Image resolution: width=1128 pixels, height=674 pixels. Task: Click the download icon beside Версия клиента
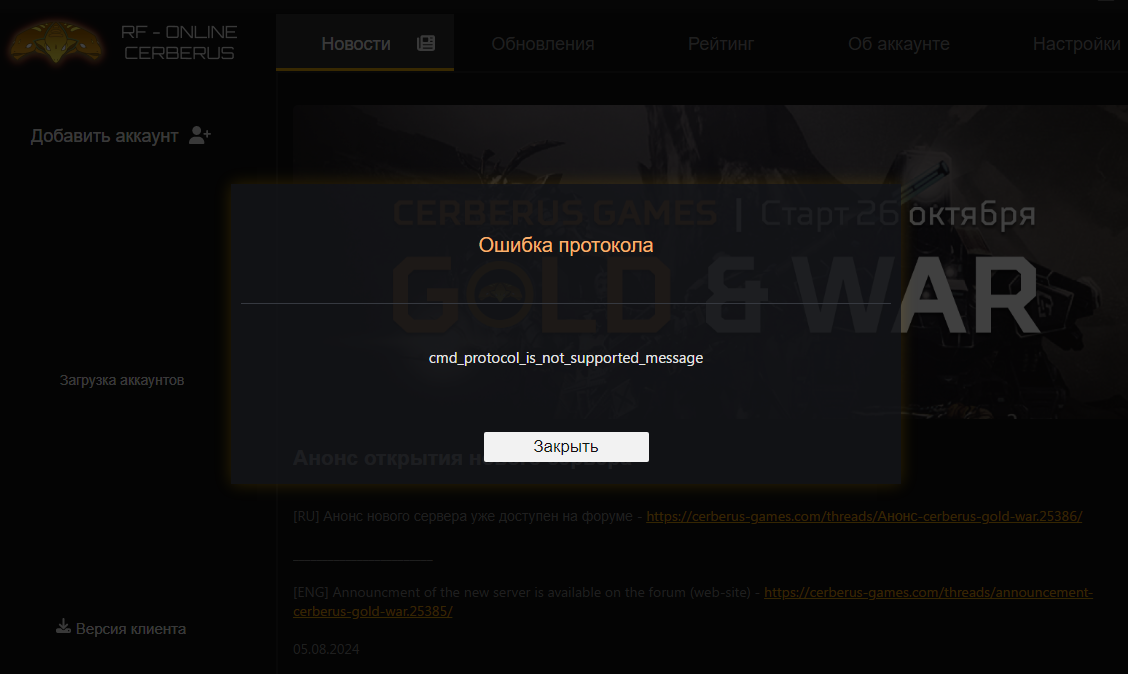(63, 627)
